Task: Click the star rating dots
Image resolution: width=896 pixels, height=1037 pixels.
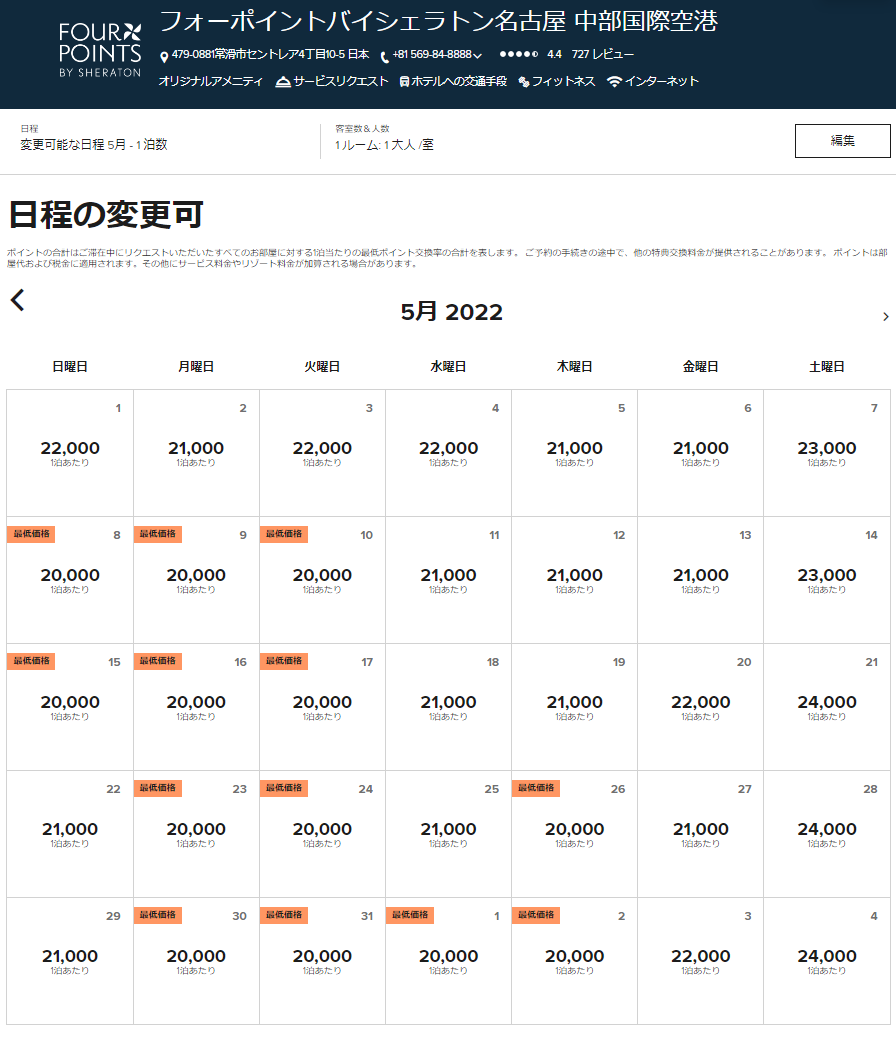Action: tap(518, 55)
